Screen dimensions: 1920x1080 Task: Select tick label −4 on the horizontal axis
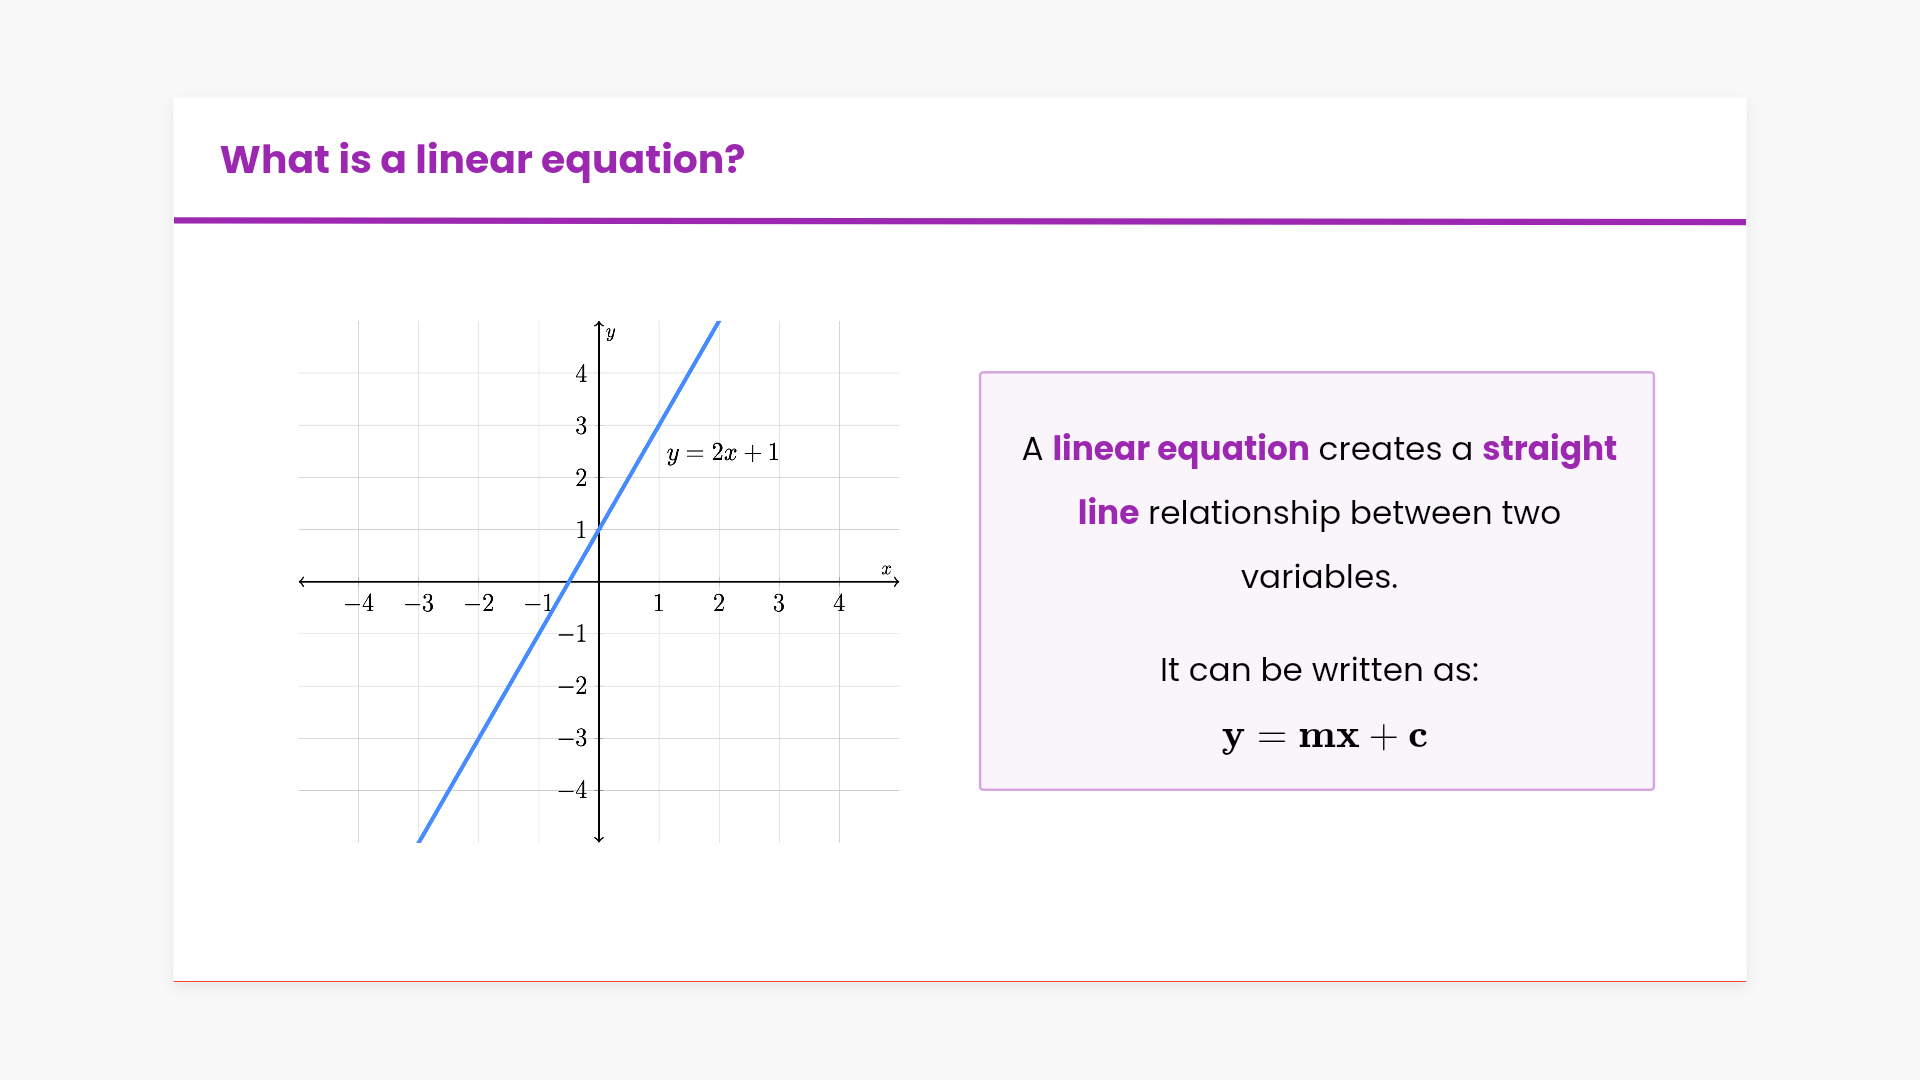click(x=359, y=603)
